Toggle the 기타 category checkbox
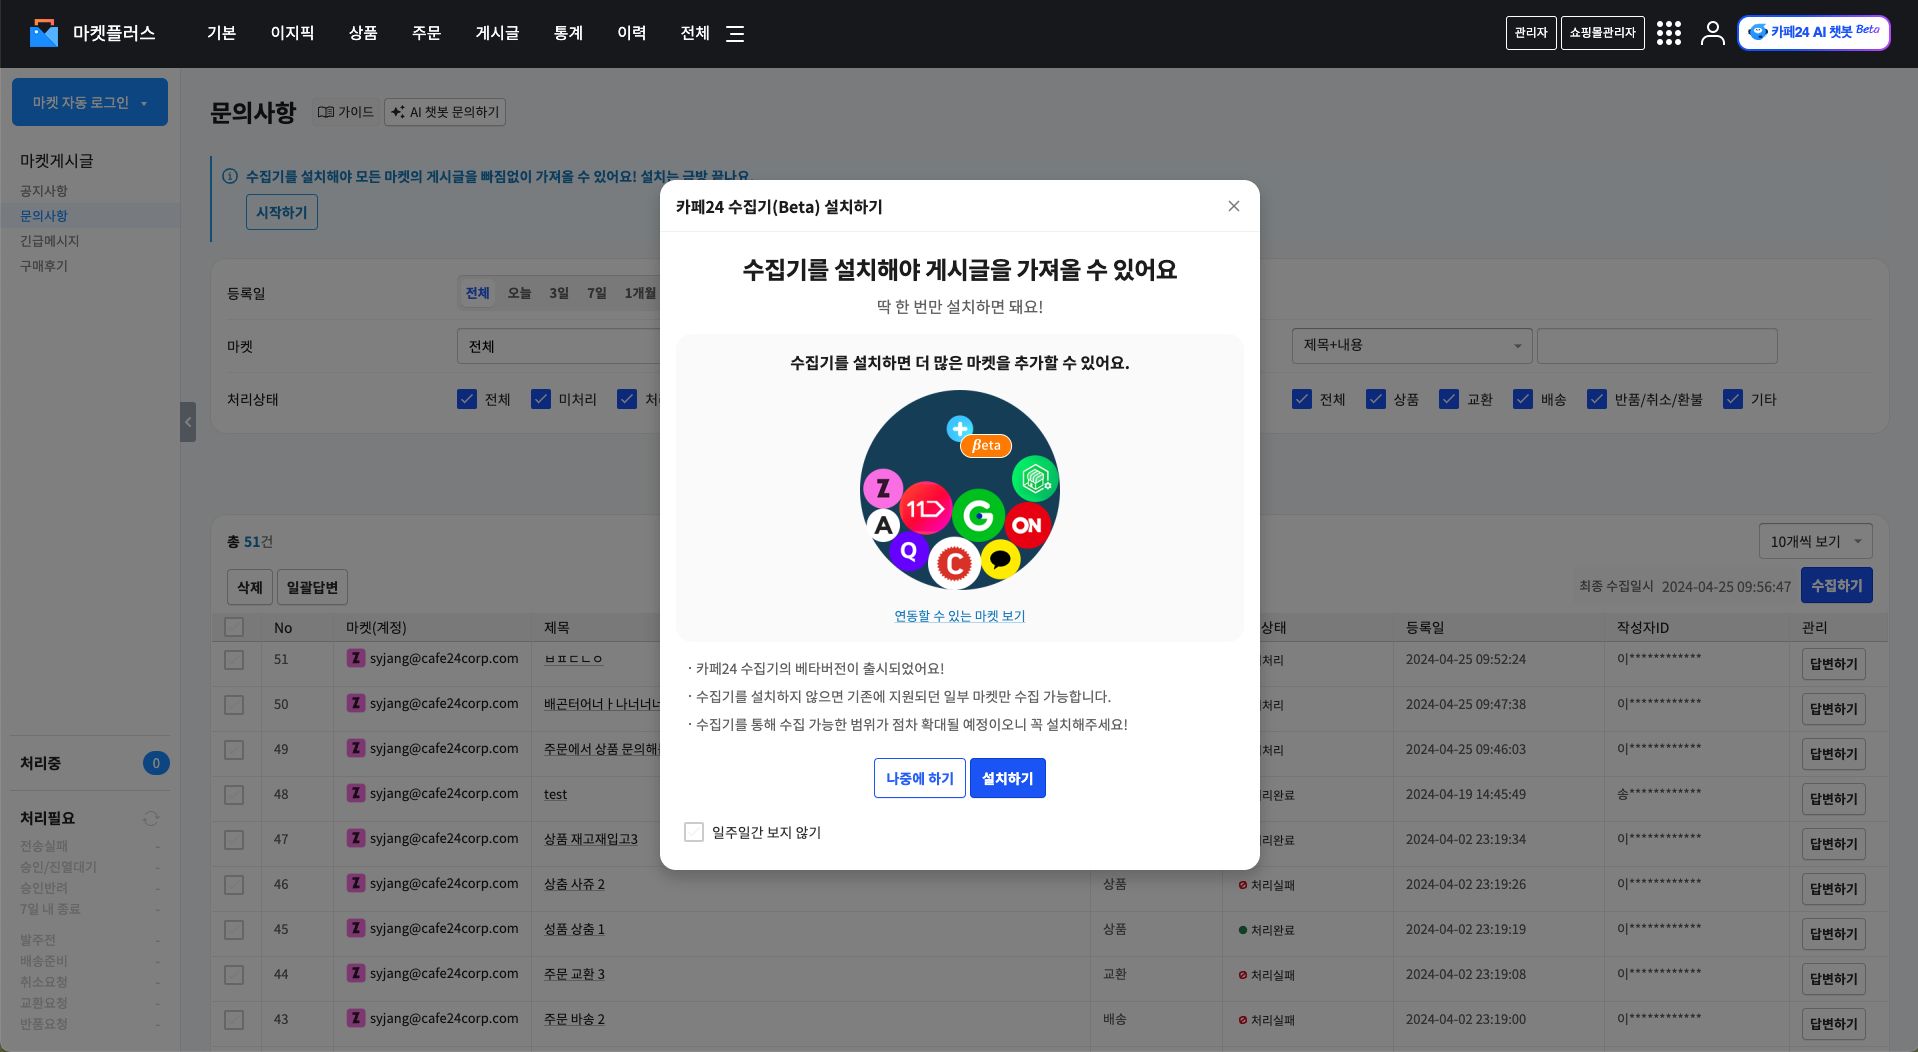 [x=1733, y=399]
